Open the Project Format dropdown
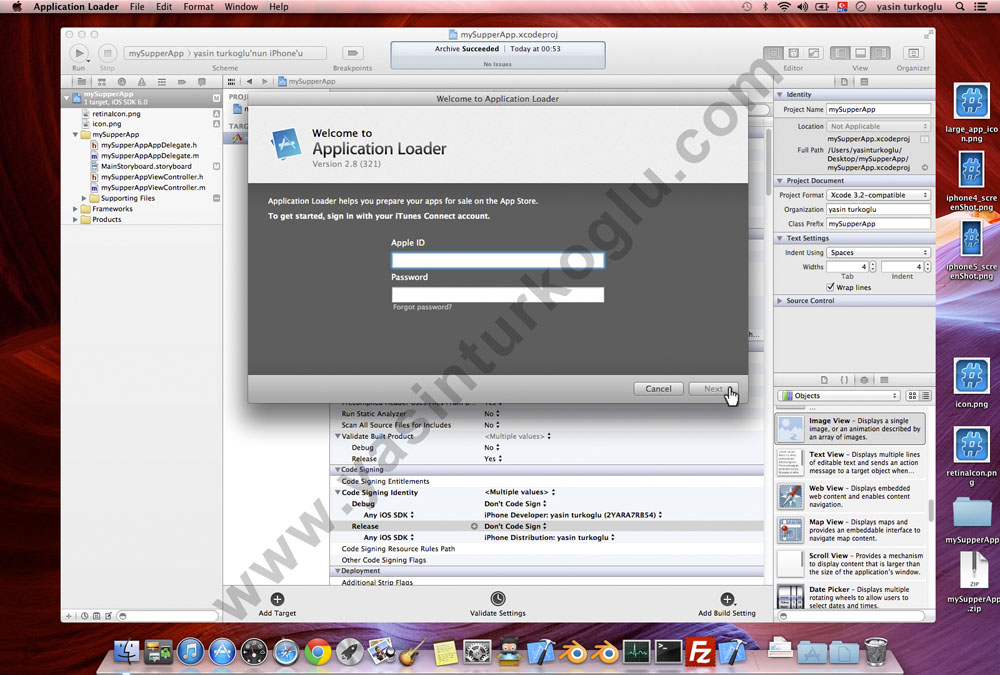The height and width of the screenshot is (675, 1000). point(878,195)
